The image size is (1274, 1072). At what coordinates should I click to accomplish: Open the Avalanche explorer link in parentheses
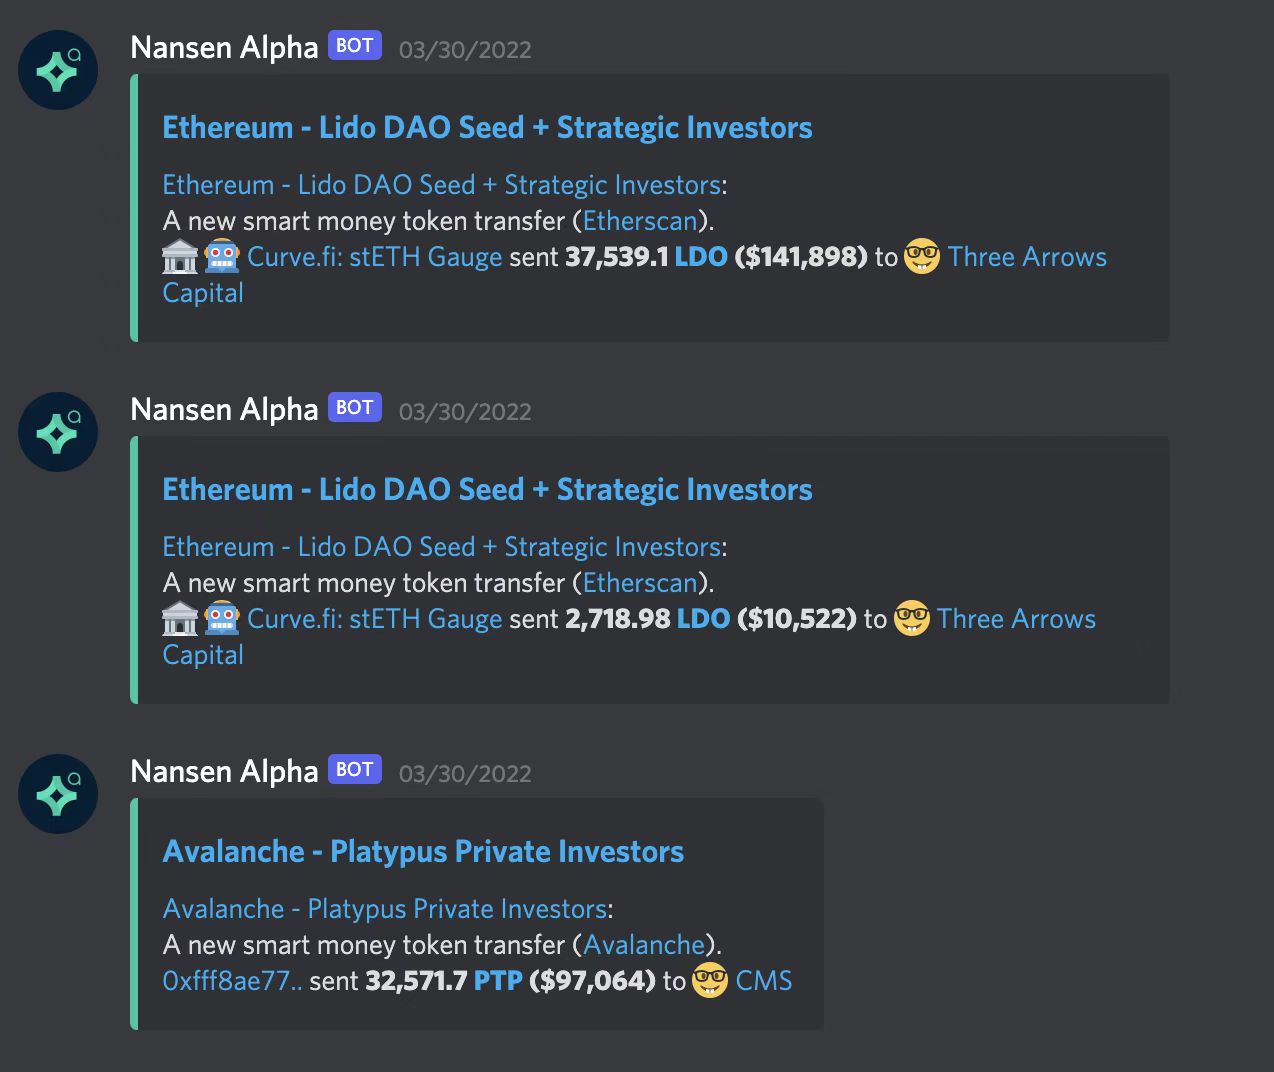(644, 945)
